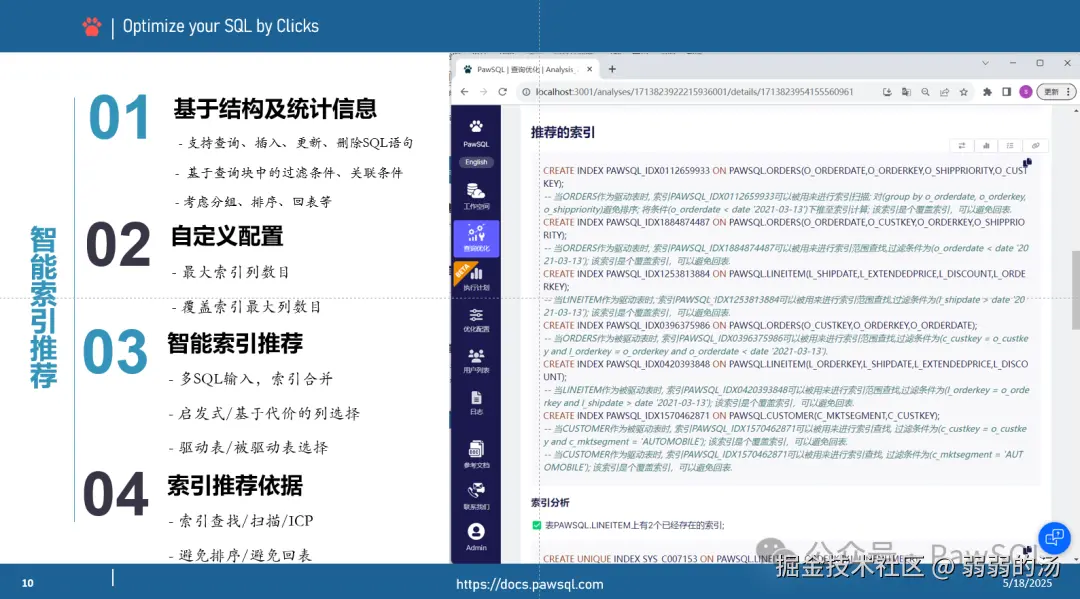Open the purple browser profile avatar
1080x599 pixels.
tap(1026, 92)
